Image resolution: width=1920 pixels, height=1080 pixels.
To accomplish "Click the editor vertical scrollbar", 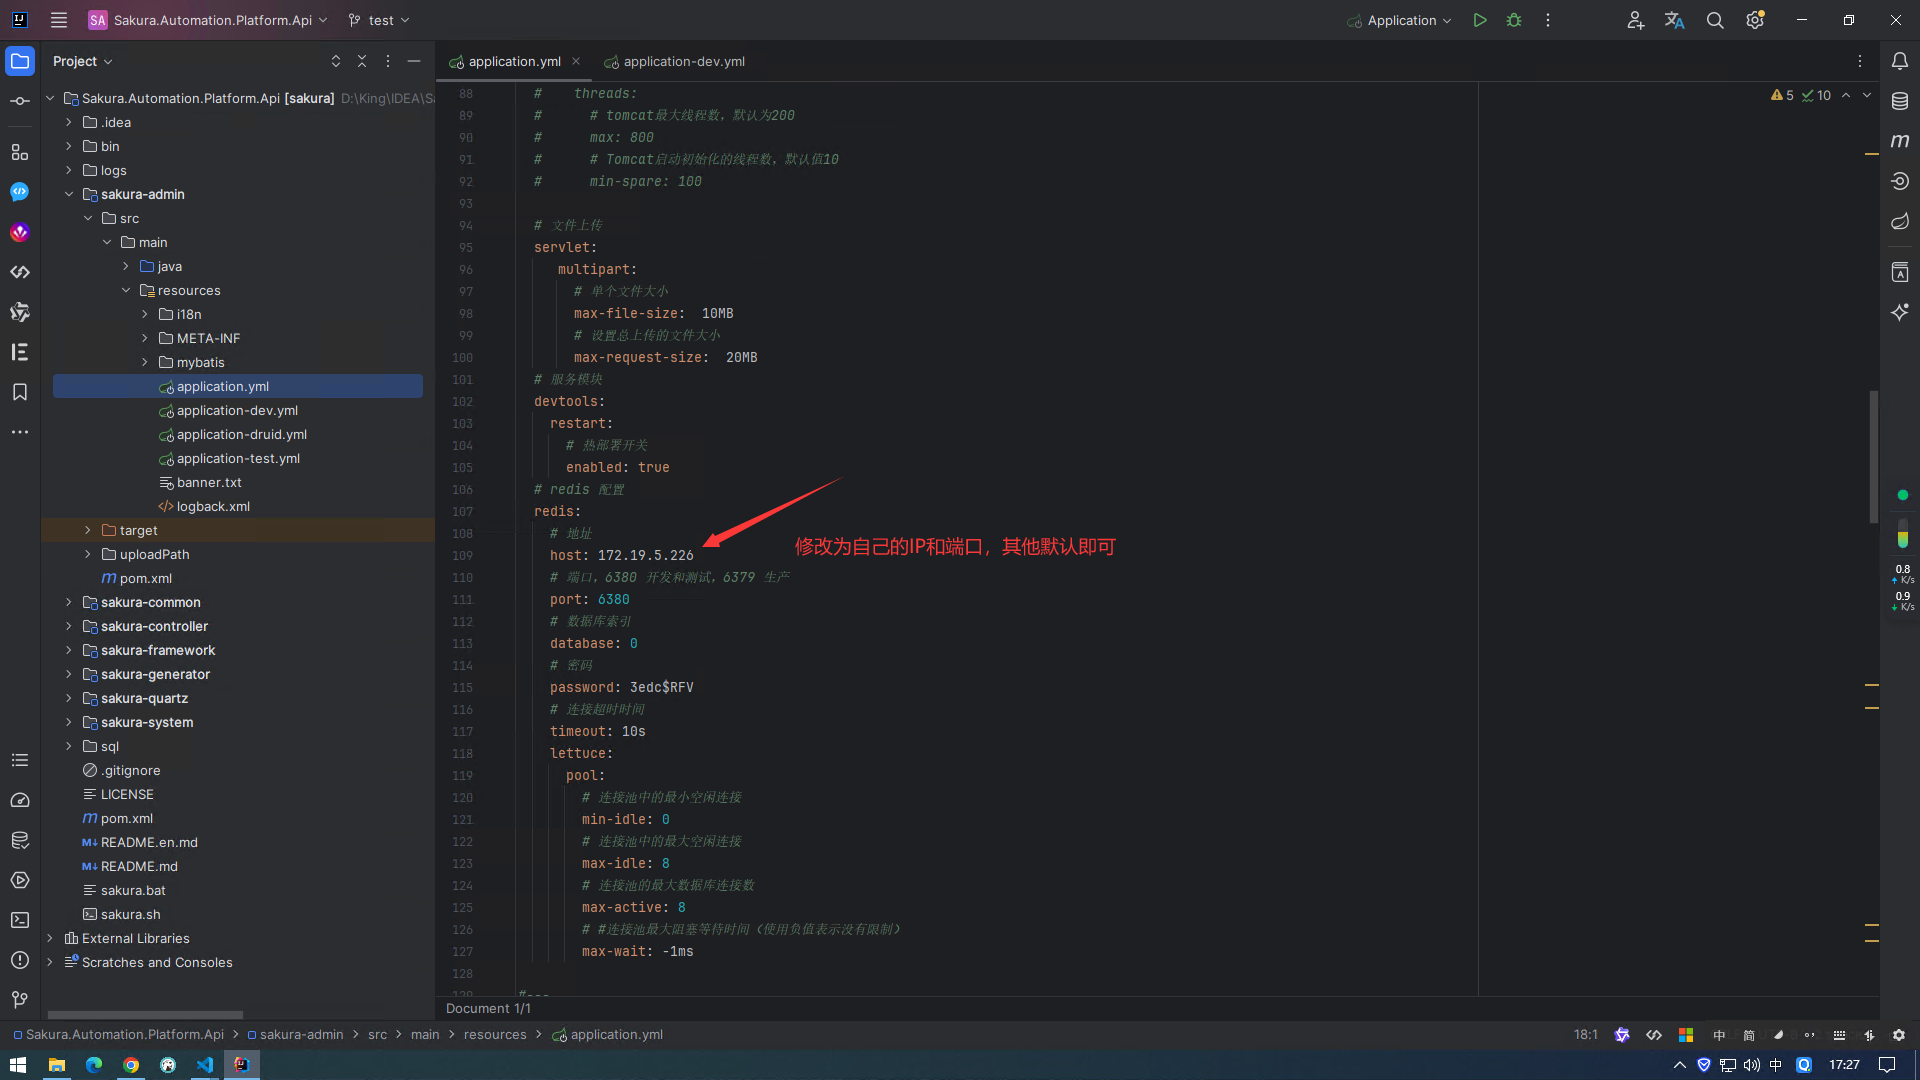I will click(x=1873, y=456).
